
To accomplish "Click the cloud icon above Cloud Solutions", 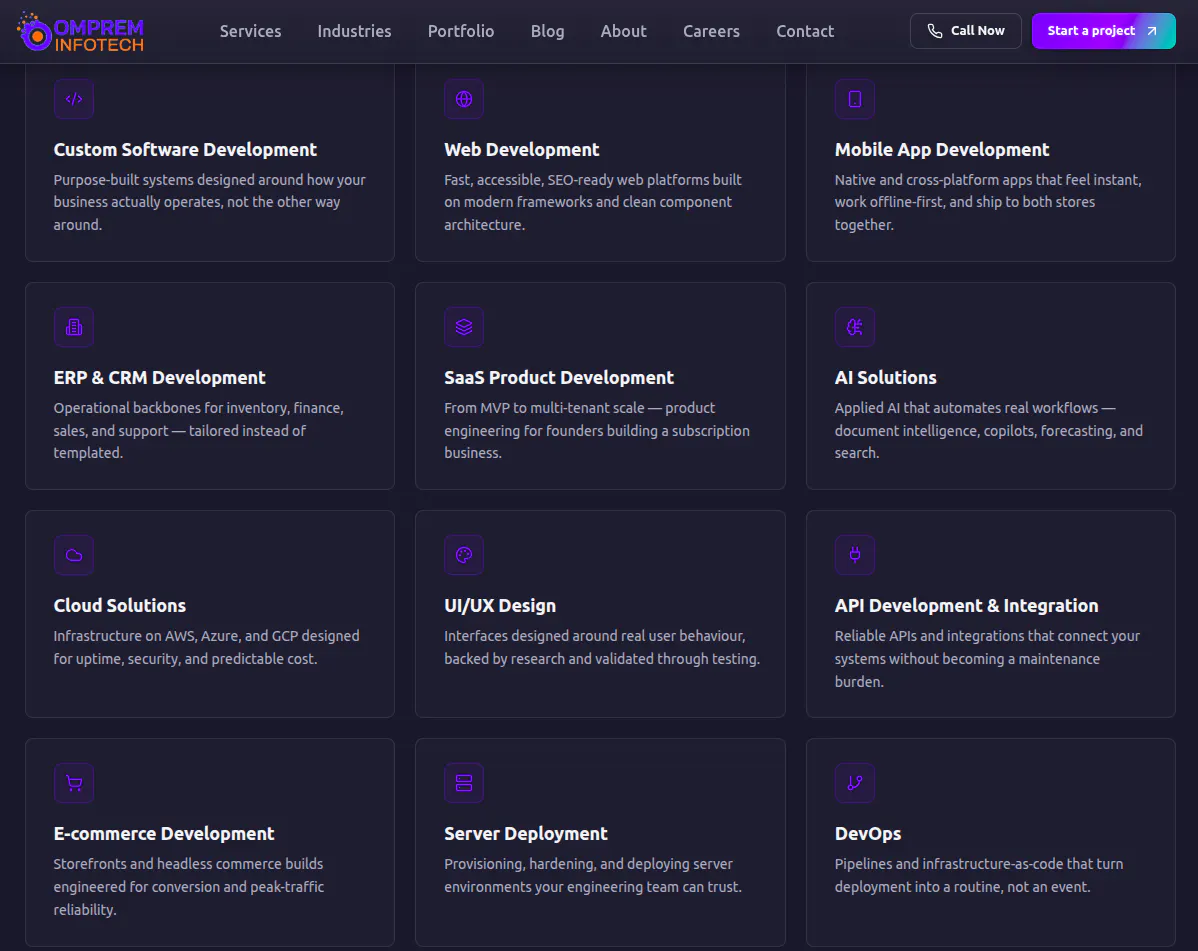I will (74, 555).
